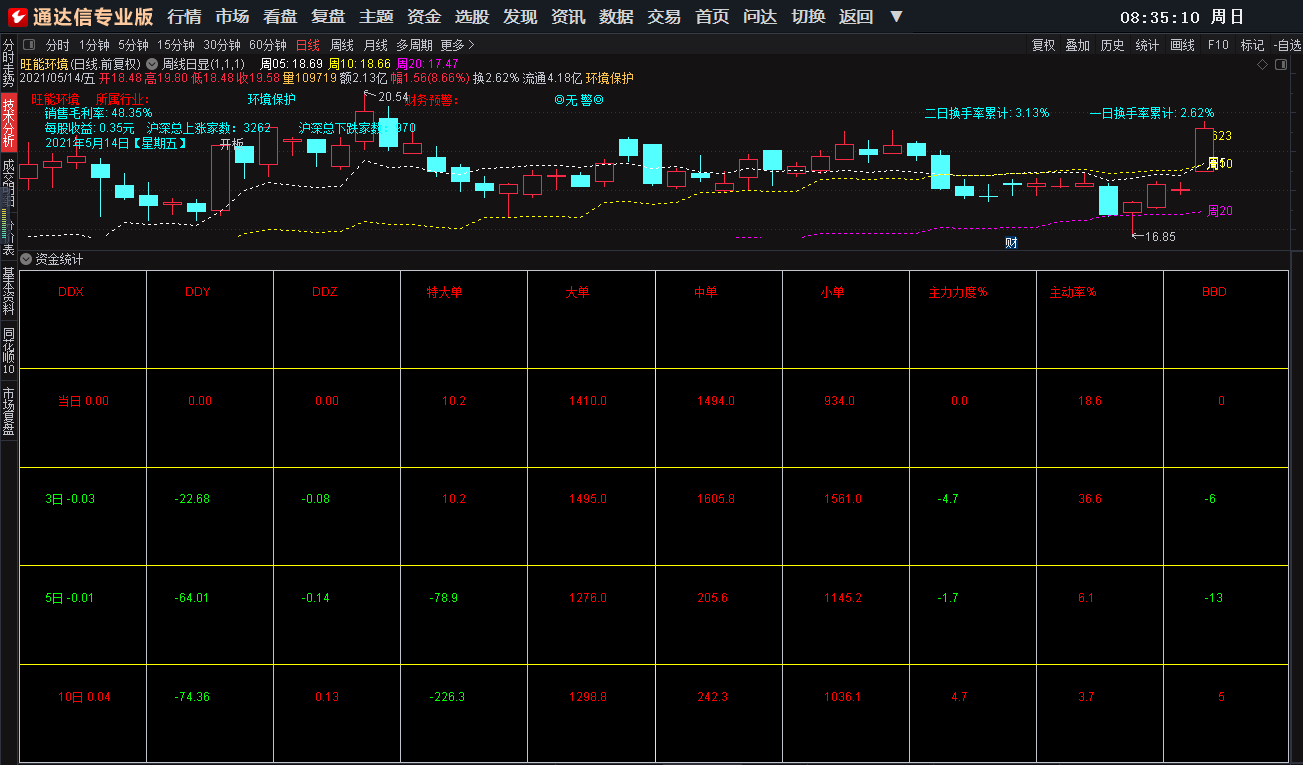Select 分时走势 left sidebar tab
The height and width of the screenshot is (765, 1303).
(8, 64)
